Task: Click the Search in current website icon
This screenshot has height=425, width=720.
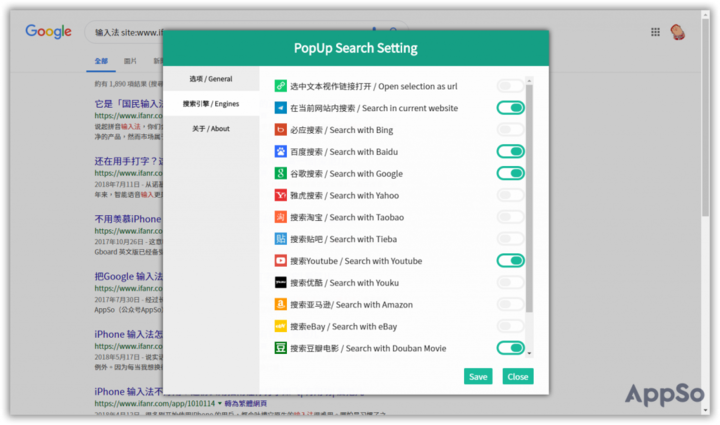Action: coord(281,108)
